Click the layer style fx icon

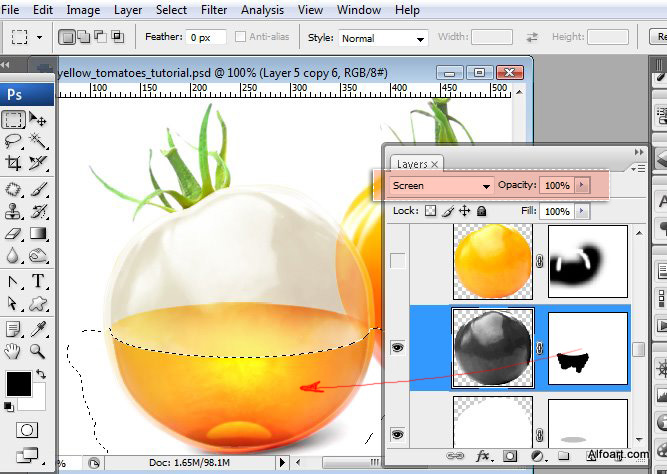pos(483,456)
